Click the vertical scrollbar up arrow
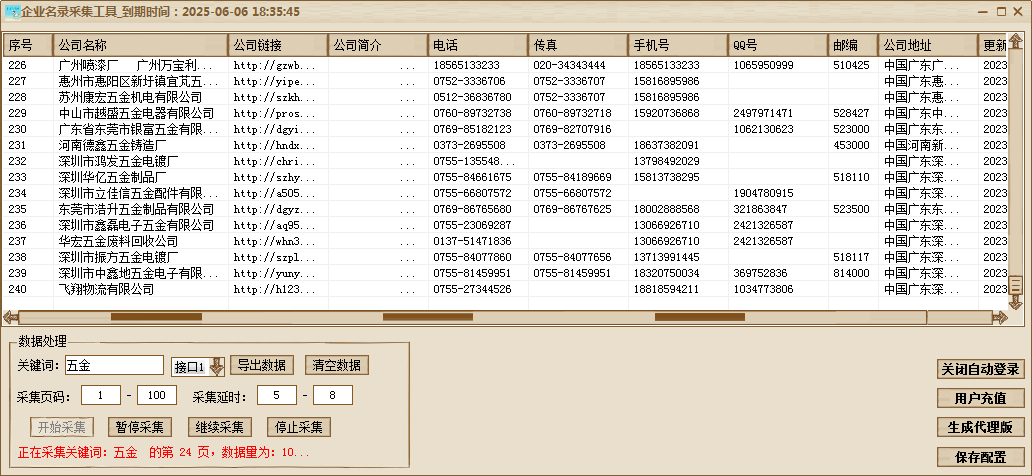The image size is (1032, 476). coord(1015,42)
